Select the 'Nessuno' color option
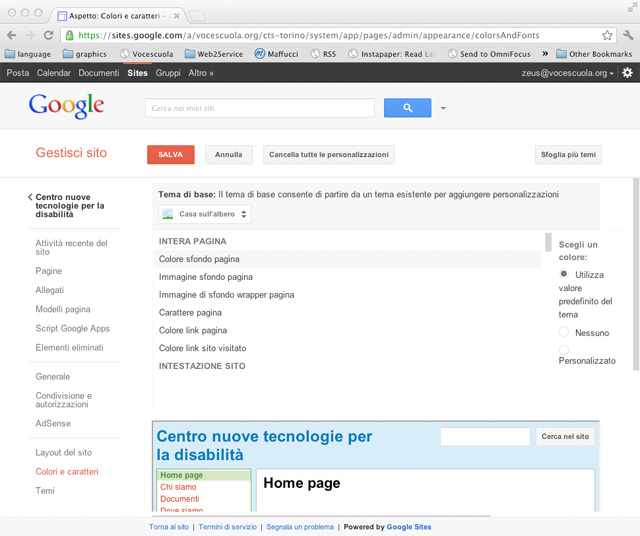Viewport: 640px width, 536px height. point(564,332)
